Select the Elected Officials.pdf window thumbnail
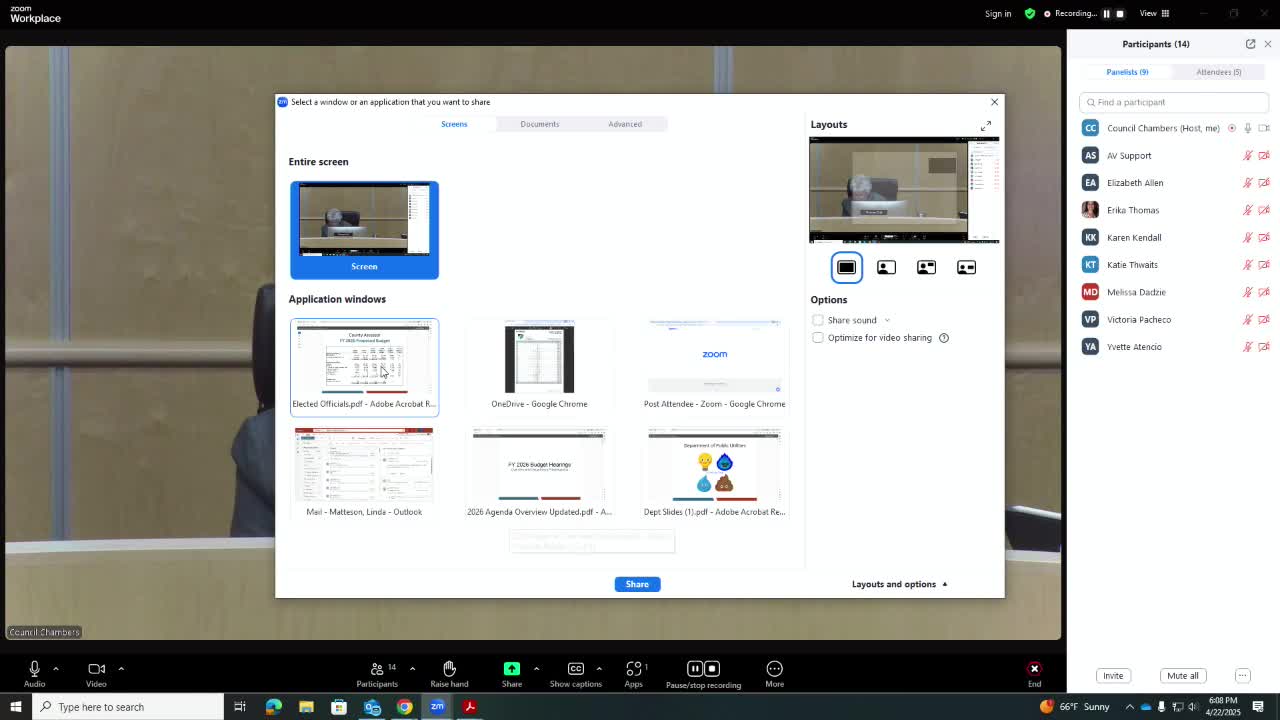The height and width of the screenshot is (720, 1280). tap(364, 366)
